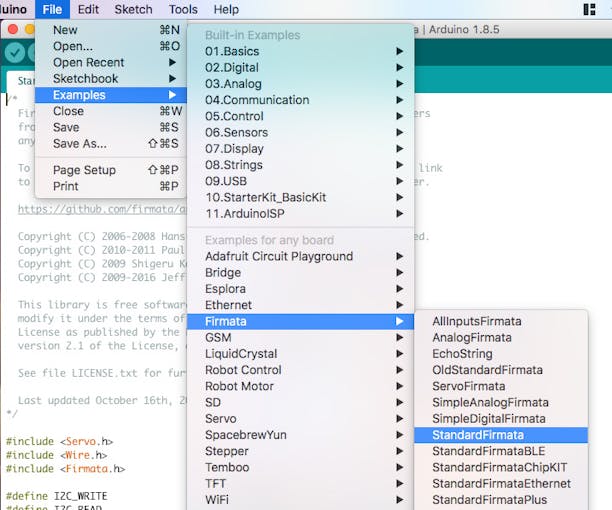Image resolution: width=612 pixels, height=510 pixels.
Task: Choose Save from the File menu
Action: click(111, 127)
